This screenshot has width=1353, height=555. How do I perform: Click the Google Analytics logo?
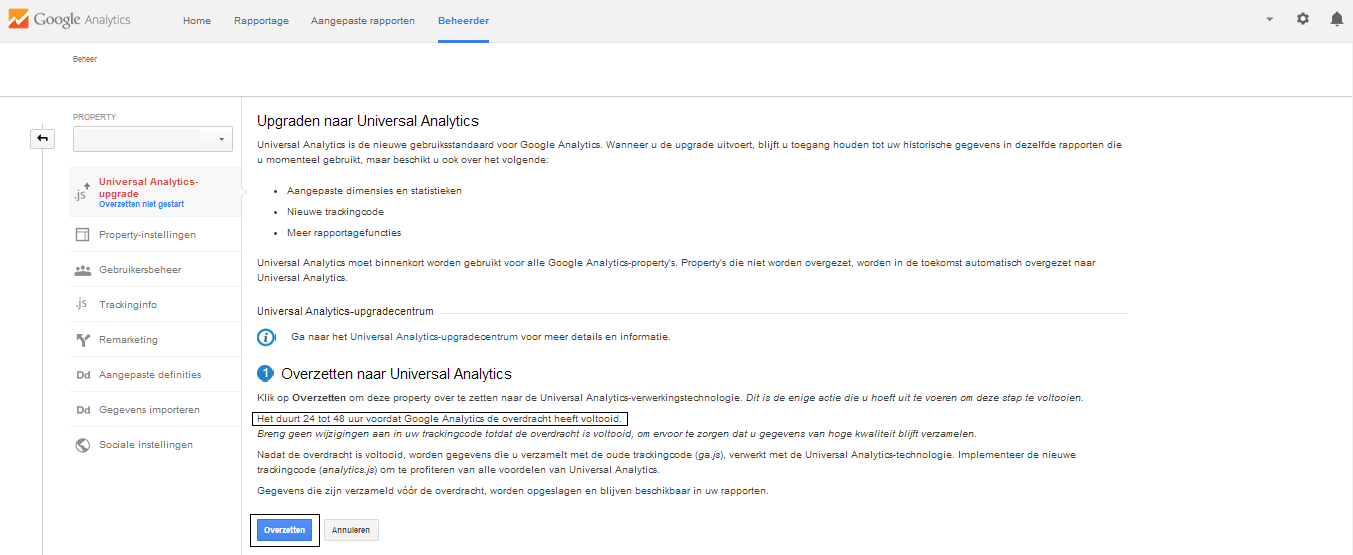click(69, 20)
